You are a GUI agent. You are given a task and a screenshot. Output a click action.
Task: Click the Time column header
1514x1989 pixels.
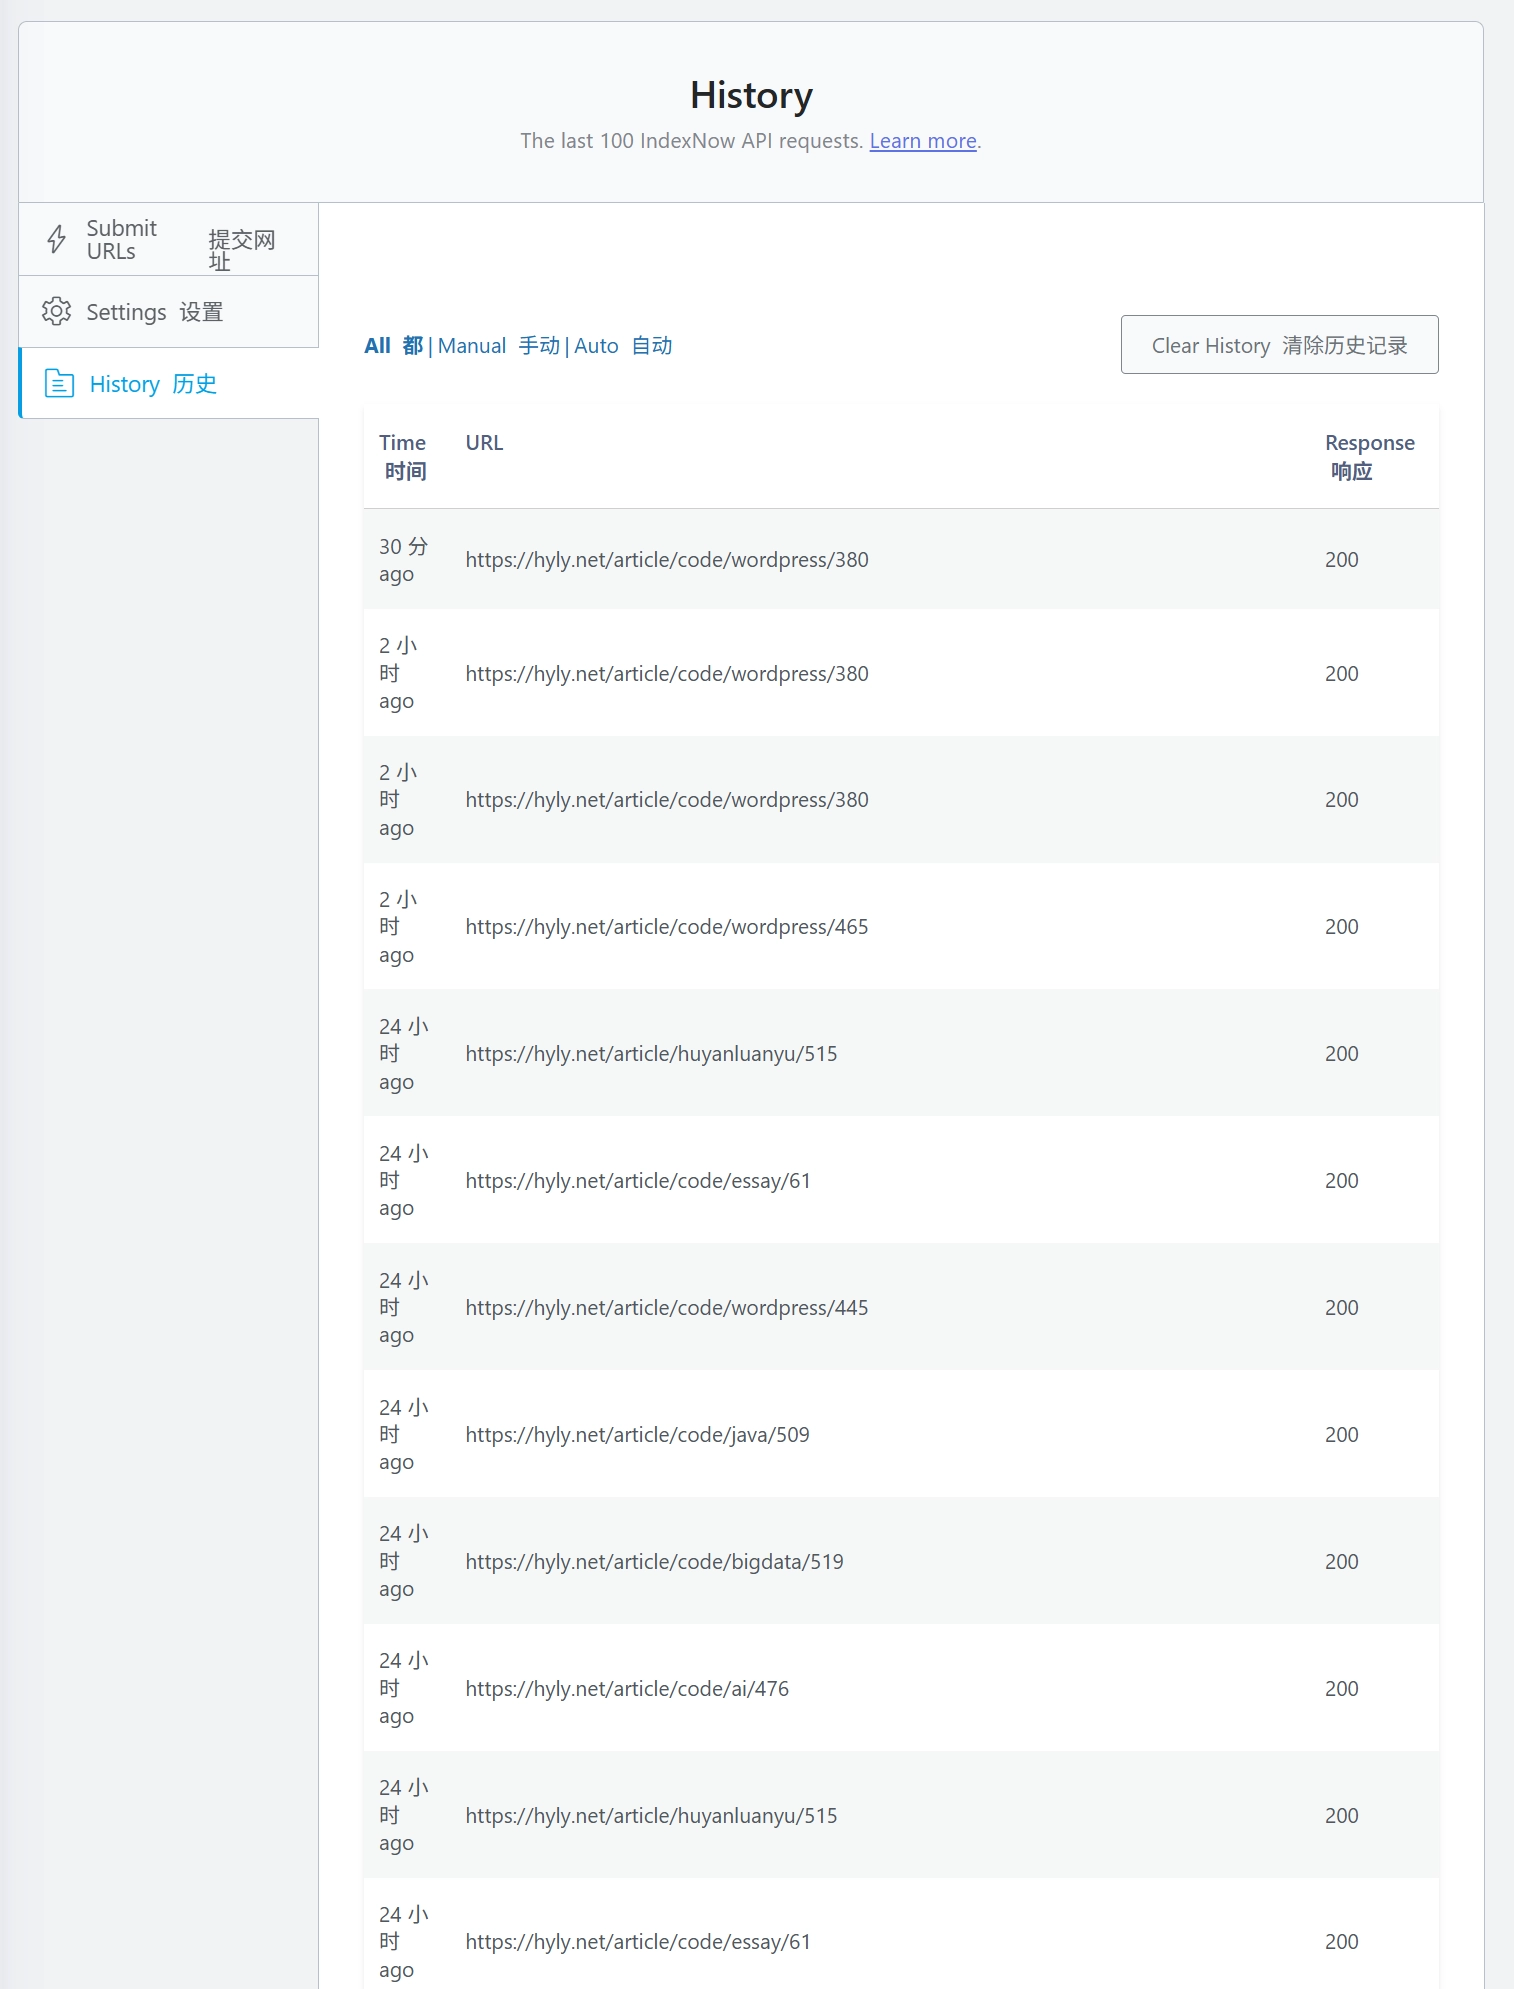(x=403, y=457)
